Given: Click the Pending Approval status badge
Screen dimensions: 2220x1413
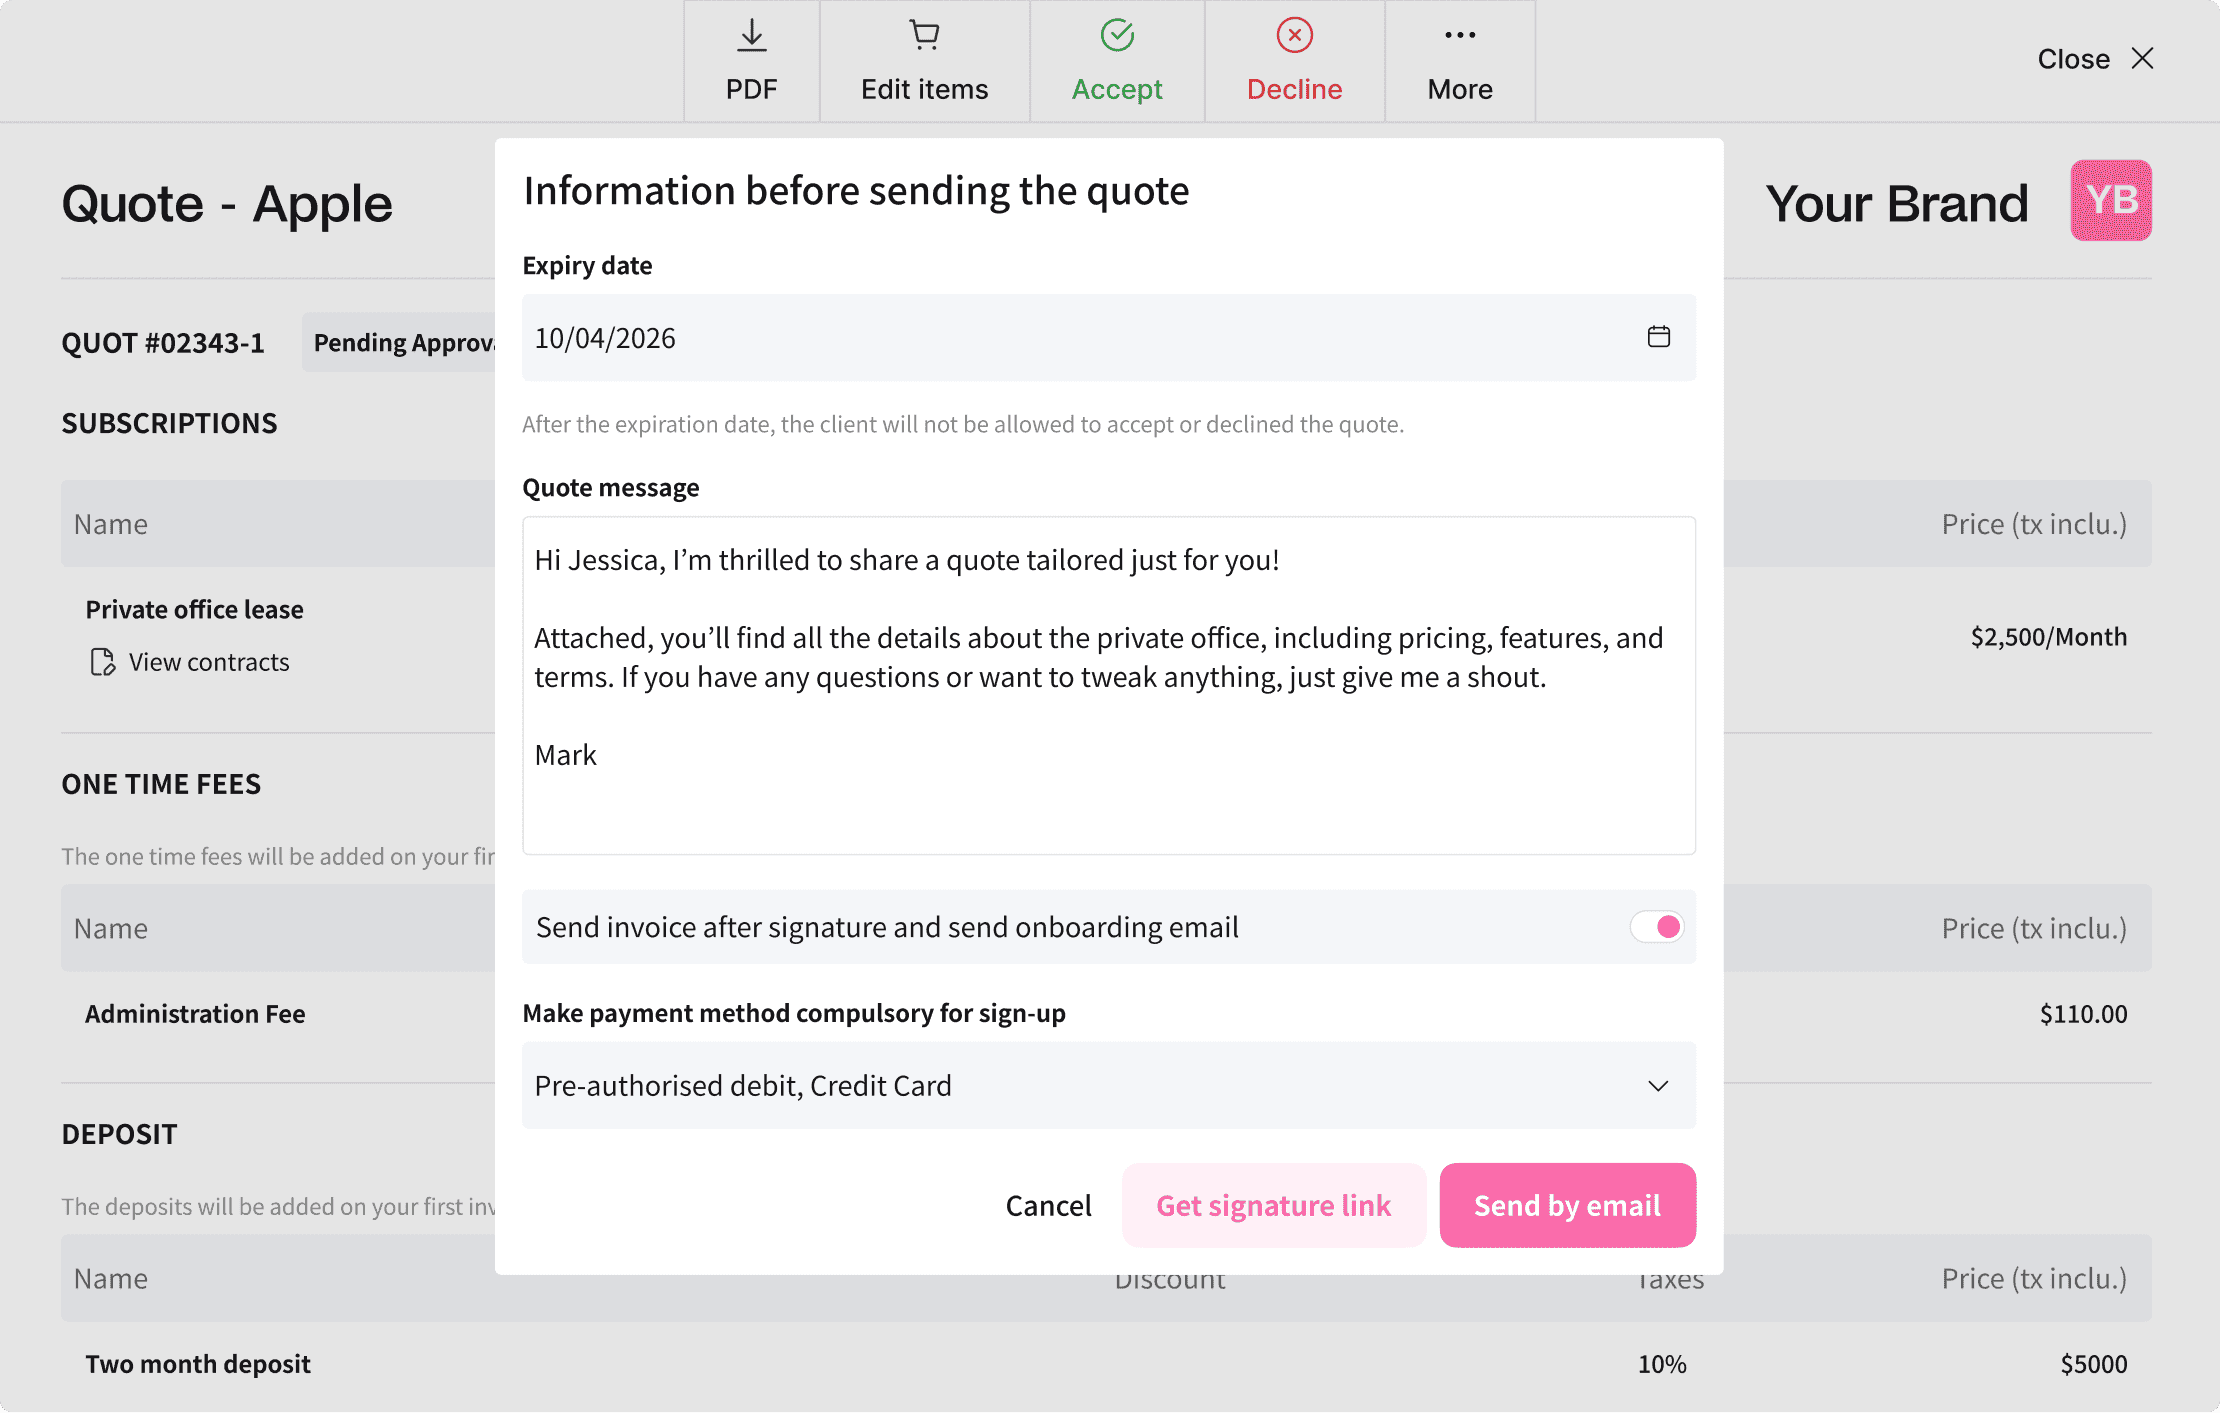Looking at the screenshot, I should 398,342.
